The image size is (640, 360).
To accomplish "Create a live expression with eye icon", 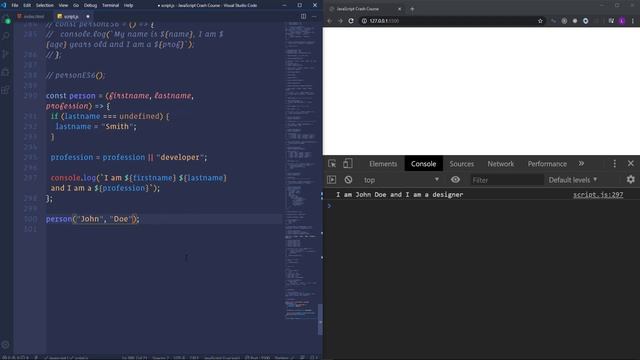I will tap(455, 180).
